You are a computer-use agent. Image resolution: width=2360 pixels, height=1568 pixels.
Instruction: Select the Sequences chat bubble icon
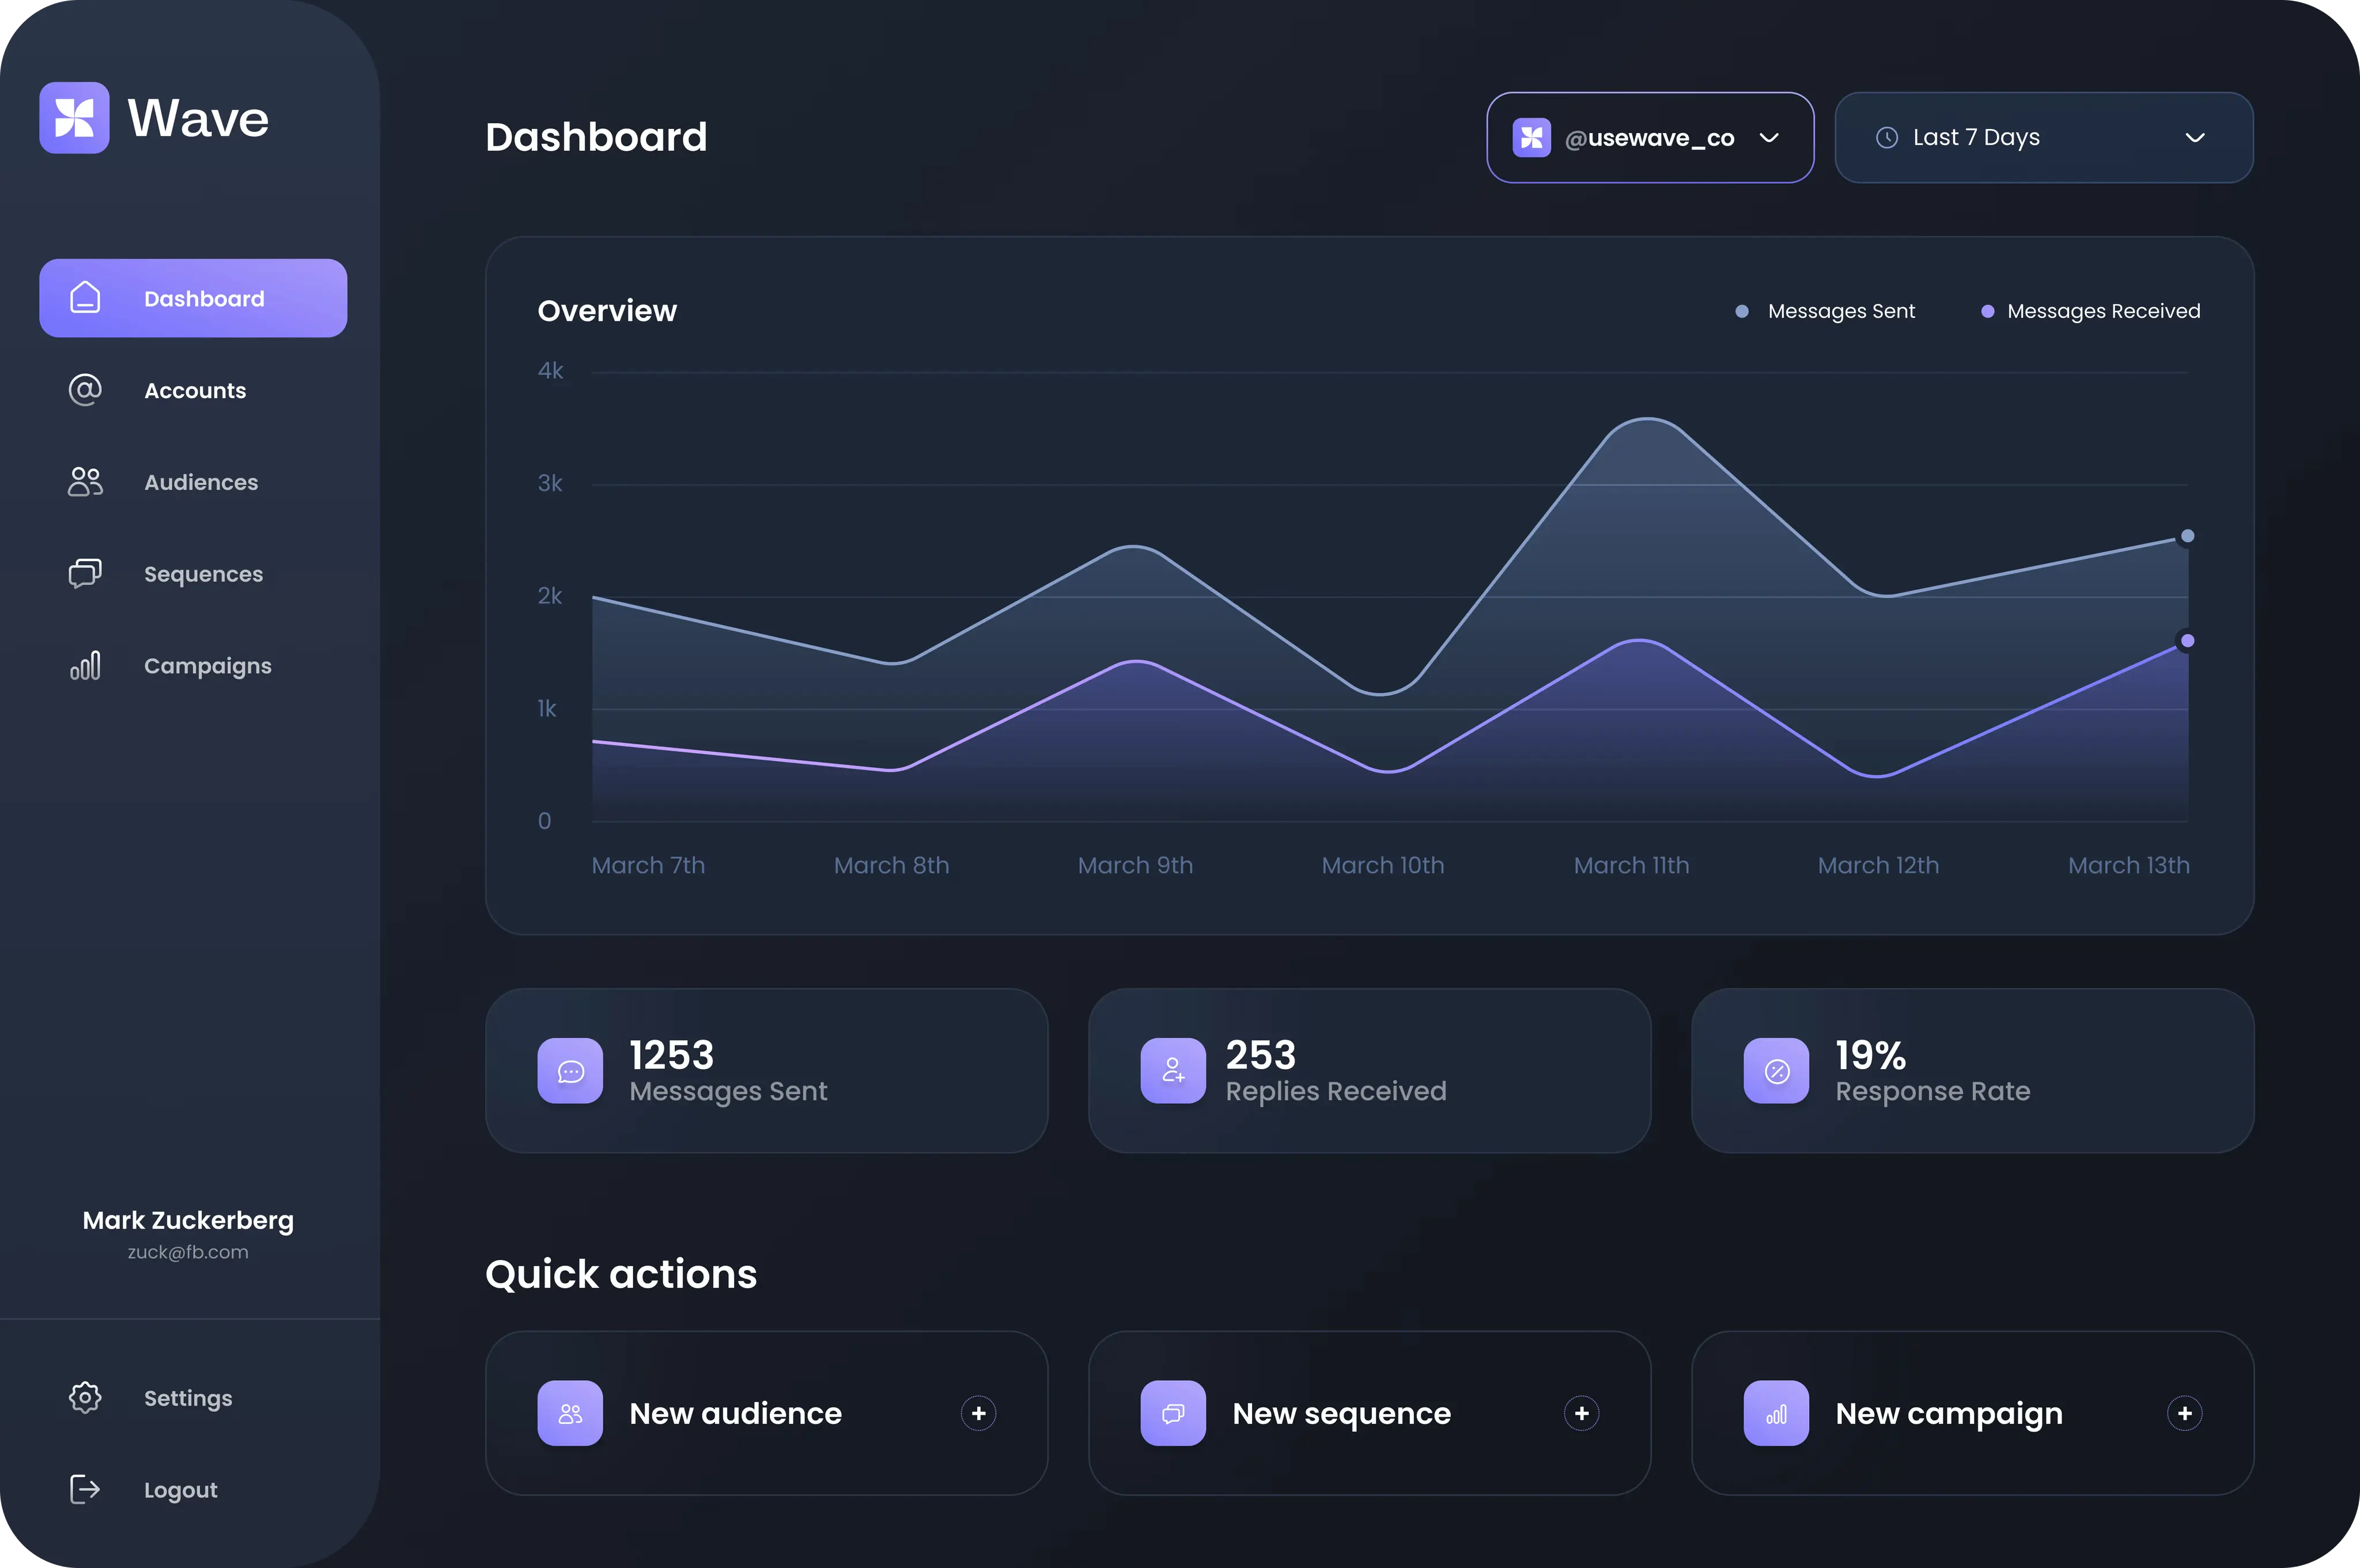pyautogui.click(x=84, y=573)
